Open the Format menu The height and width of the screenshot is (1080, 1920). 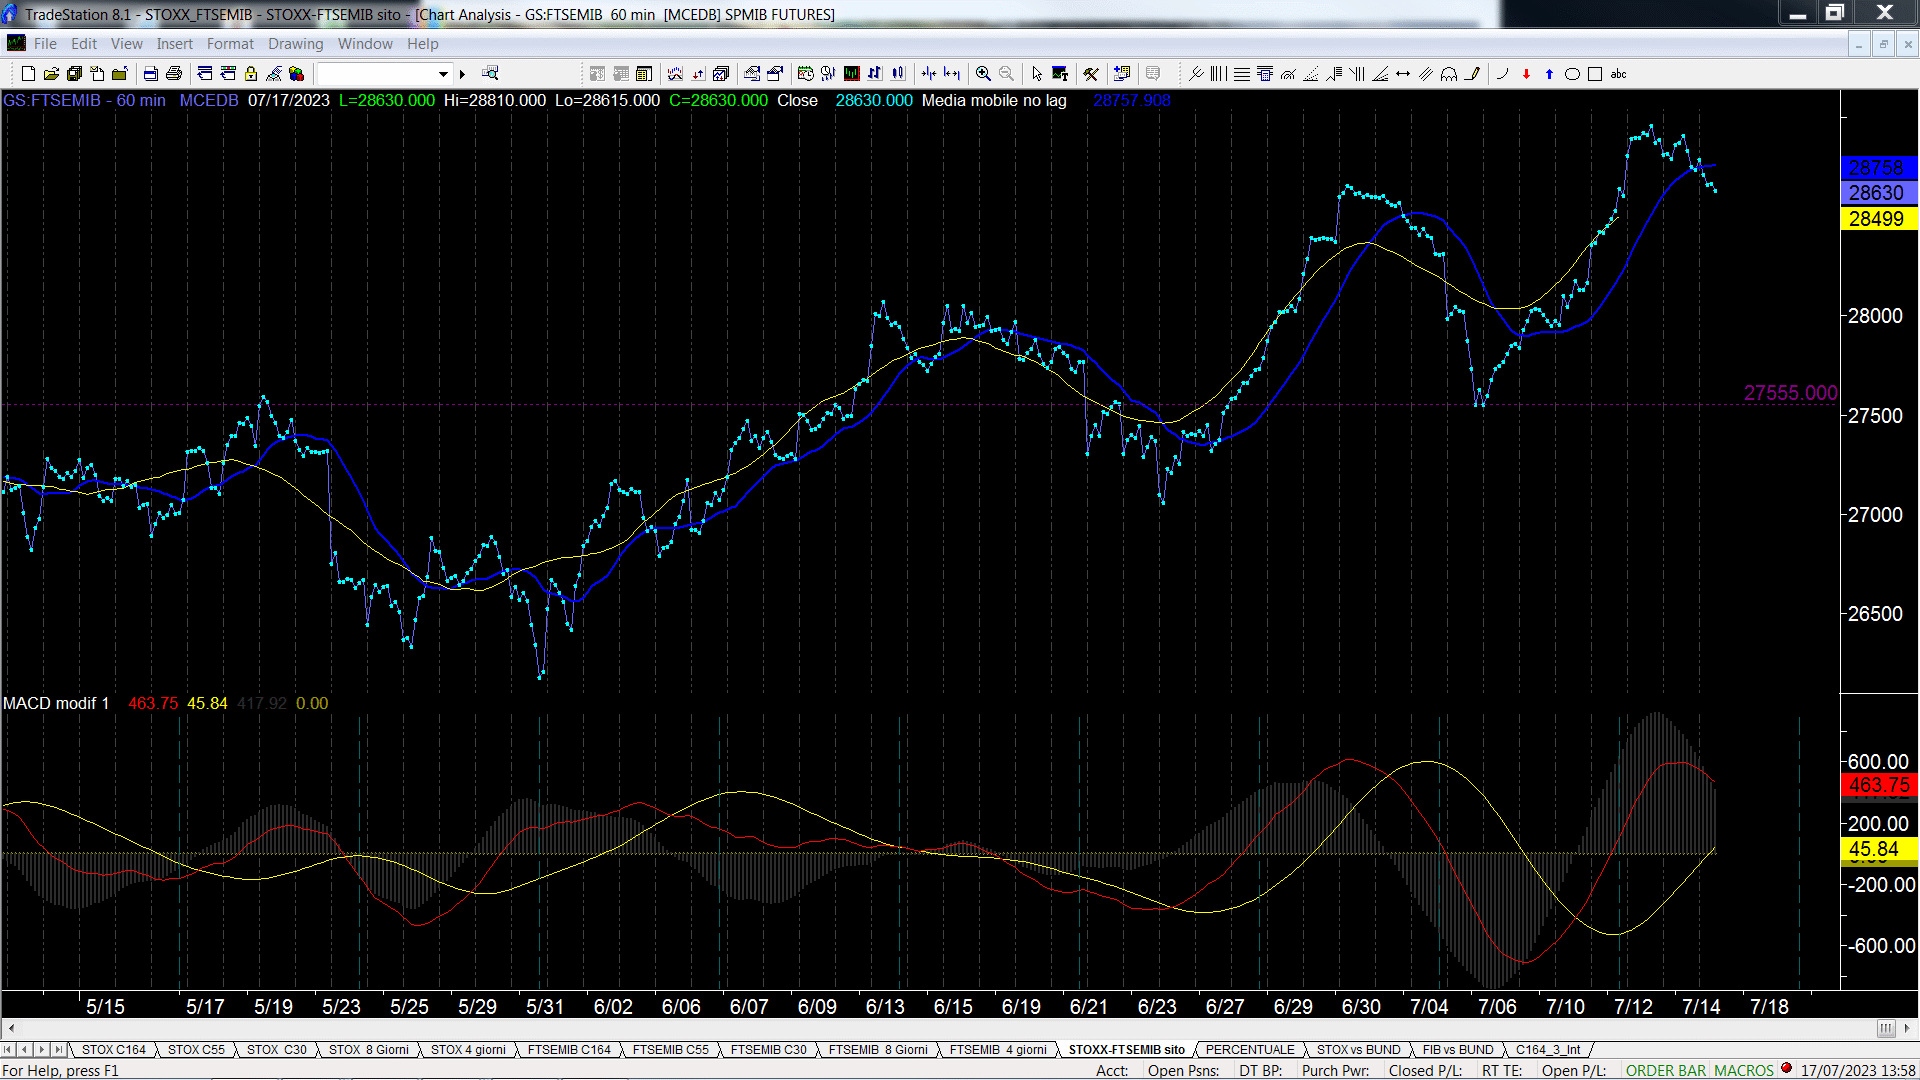[x=230, y=44]
